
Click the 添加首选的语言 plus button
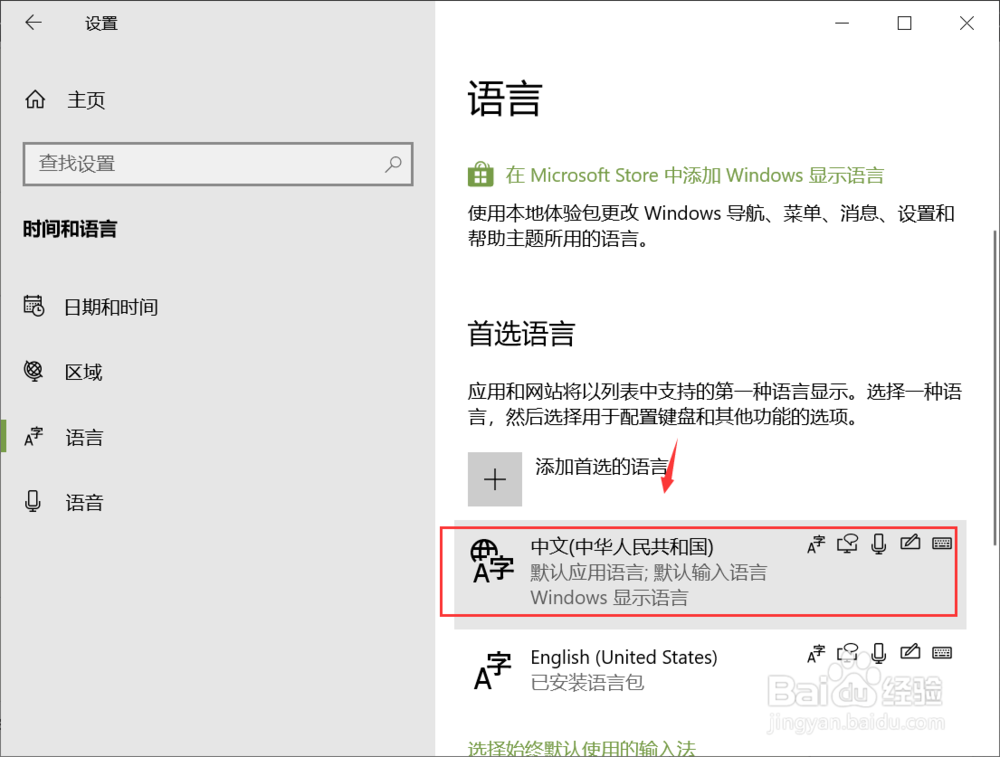tap(495, 479)
